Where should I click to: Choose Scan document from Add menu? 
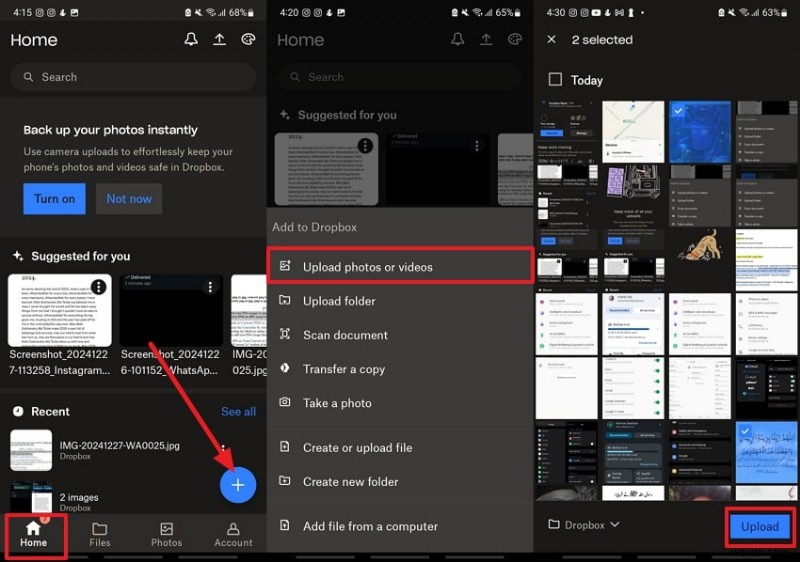point(400,335)
